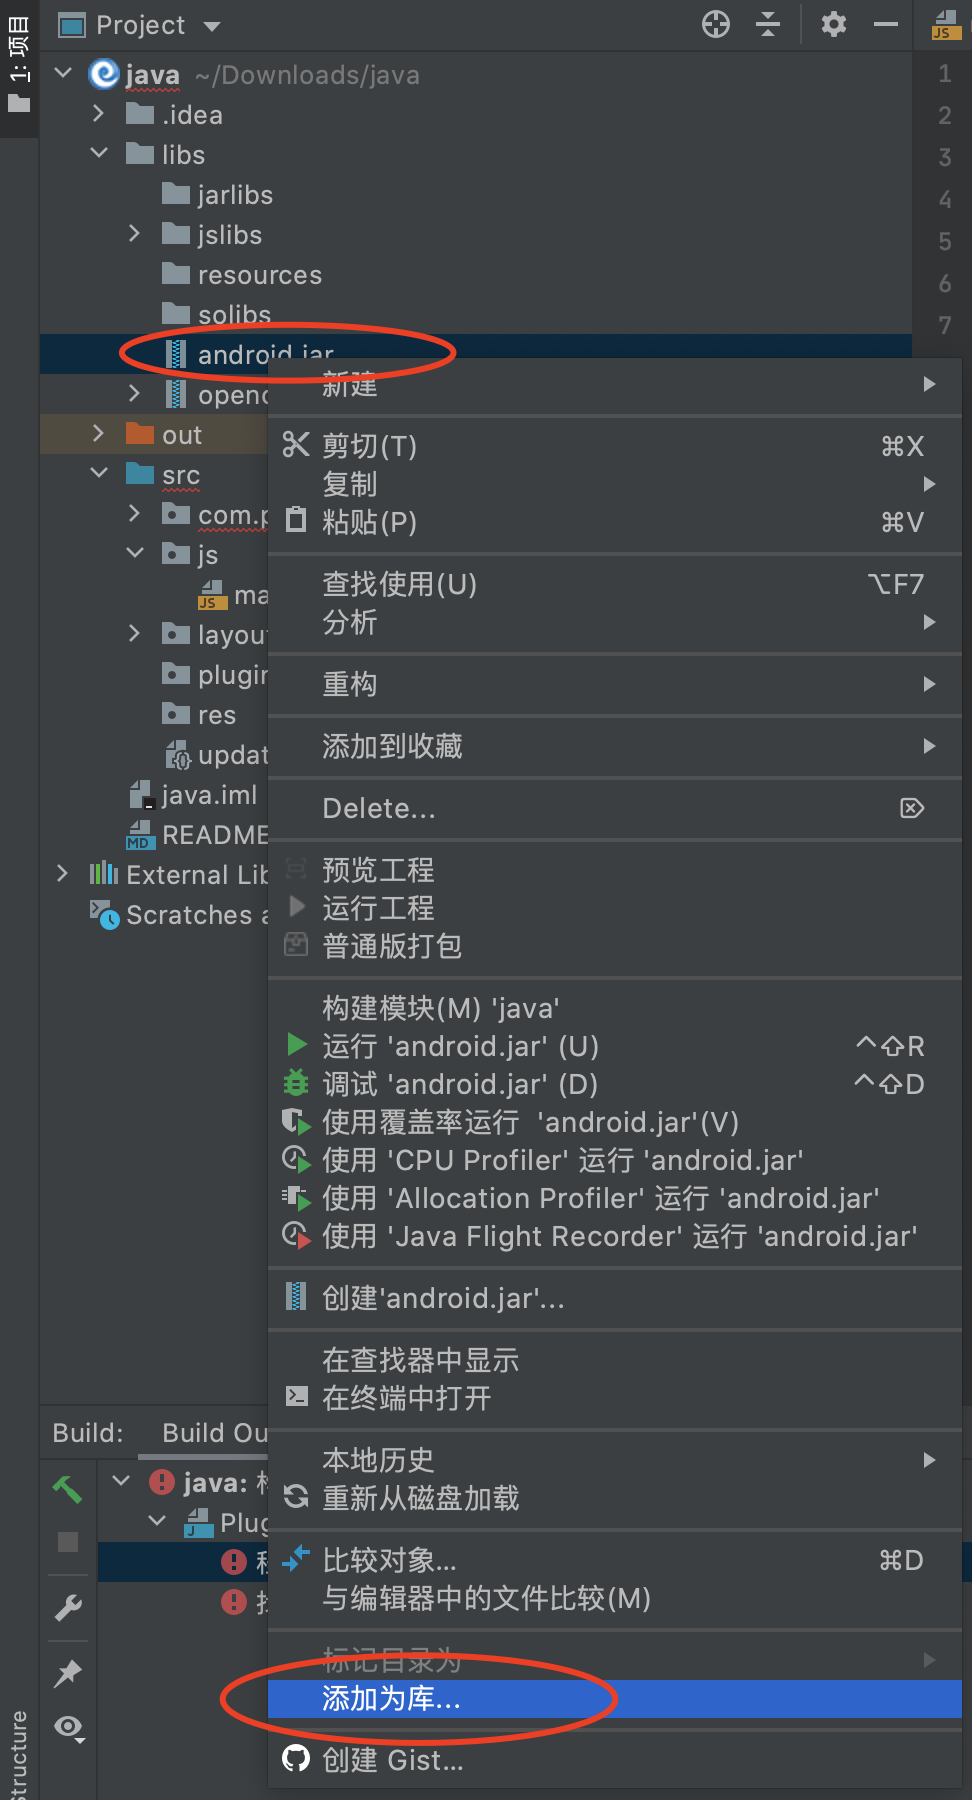This screenshot has width=972, height=1800.
Task: Expand the External Libraries node
Action: tap(63, 874)
